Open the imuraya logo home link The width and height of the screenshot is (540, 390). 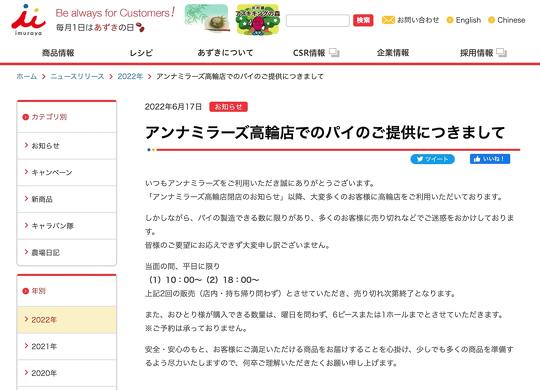click(28, 20)
